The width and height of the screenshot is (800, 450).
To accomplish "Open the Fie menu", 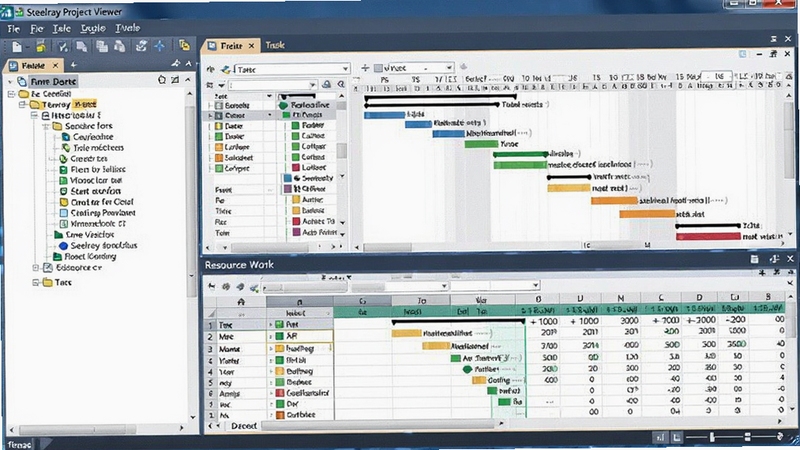I will click(37, 29).
